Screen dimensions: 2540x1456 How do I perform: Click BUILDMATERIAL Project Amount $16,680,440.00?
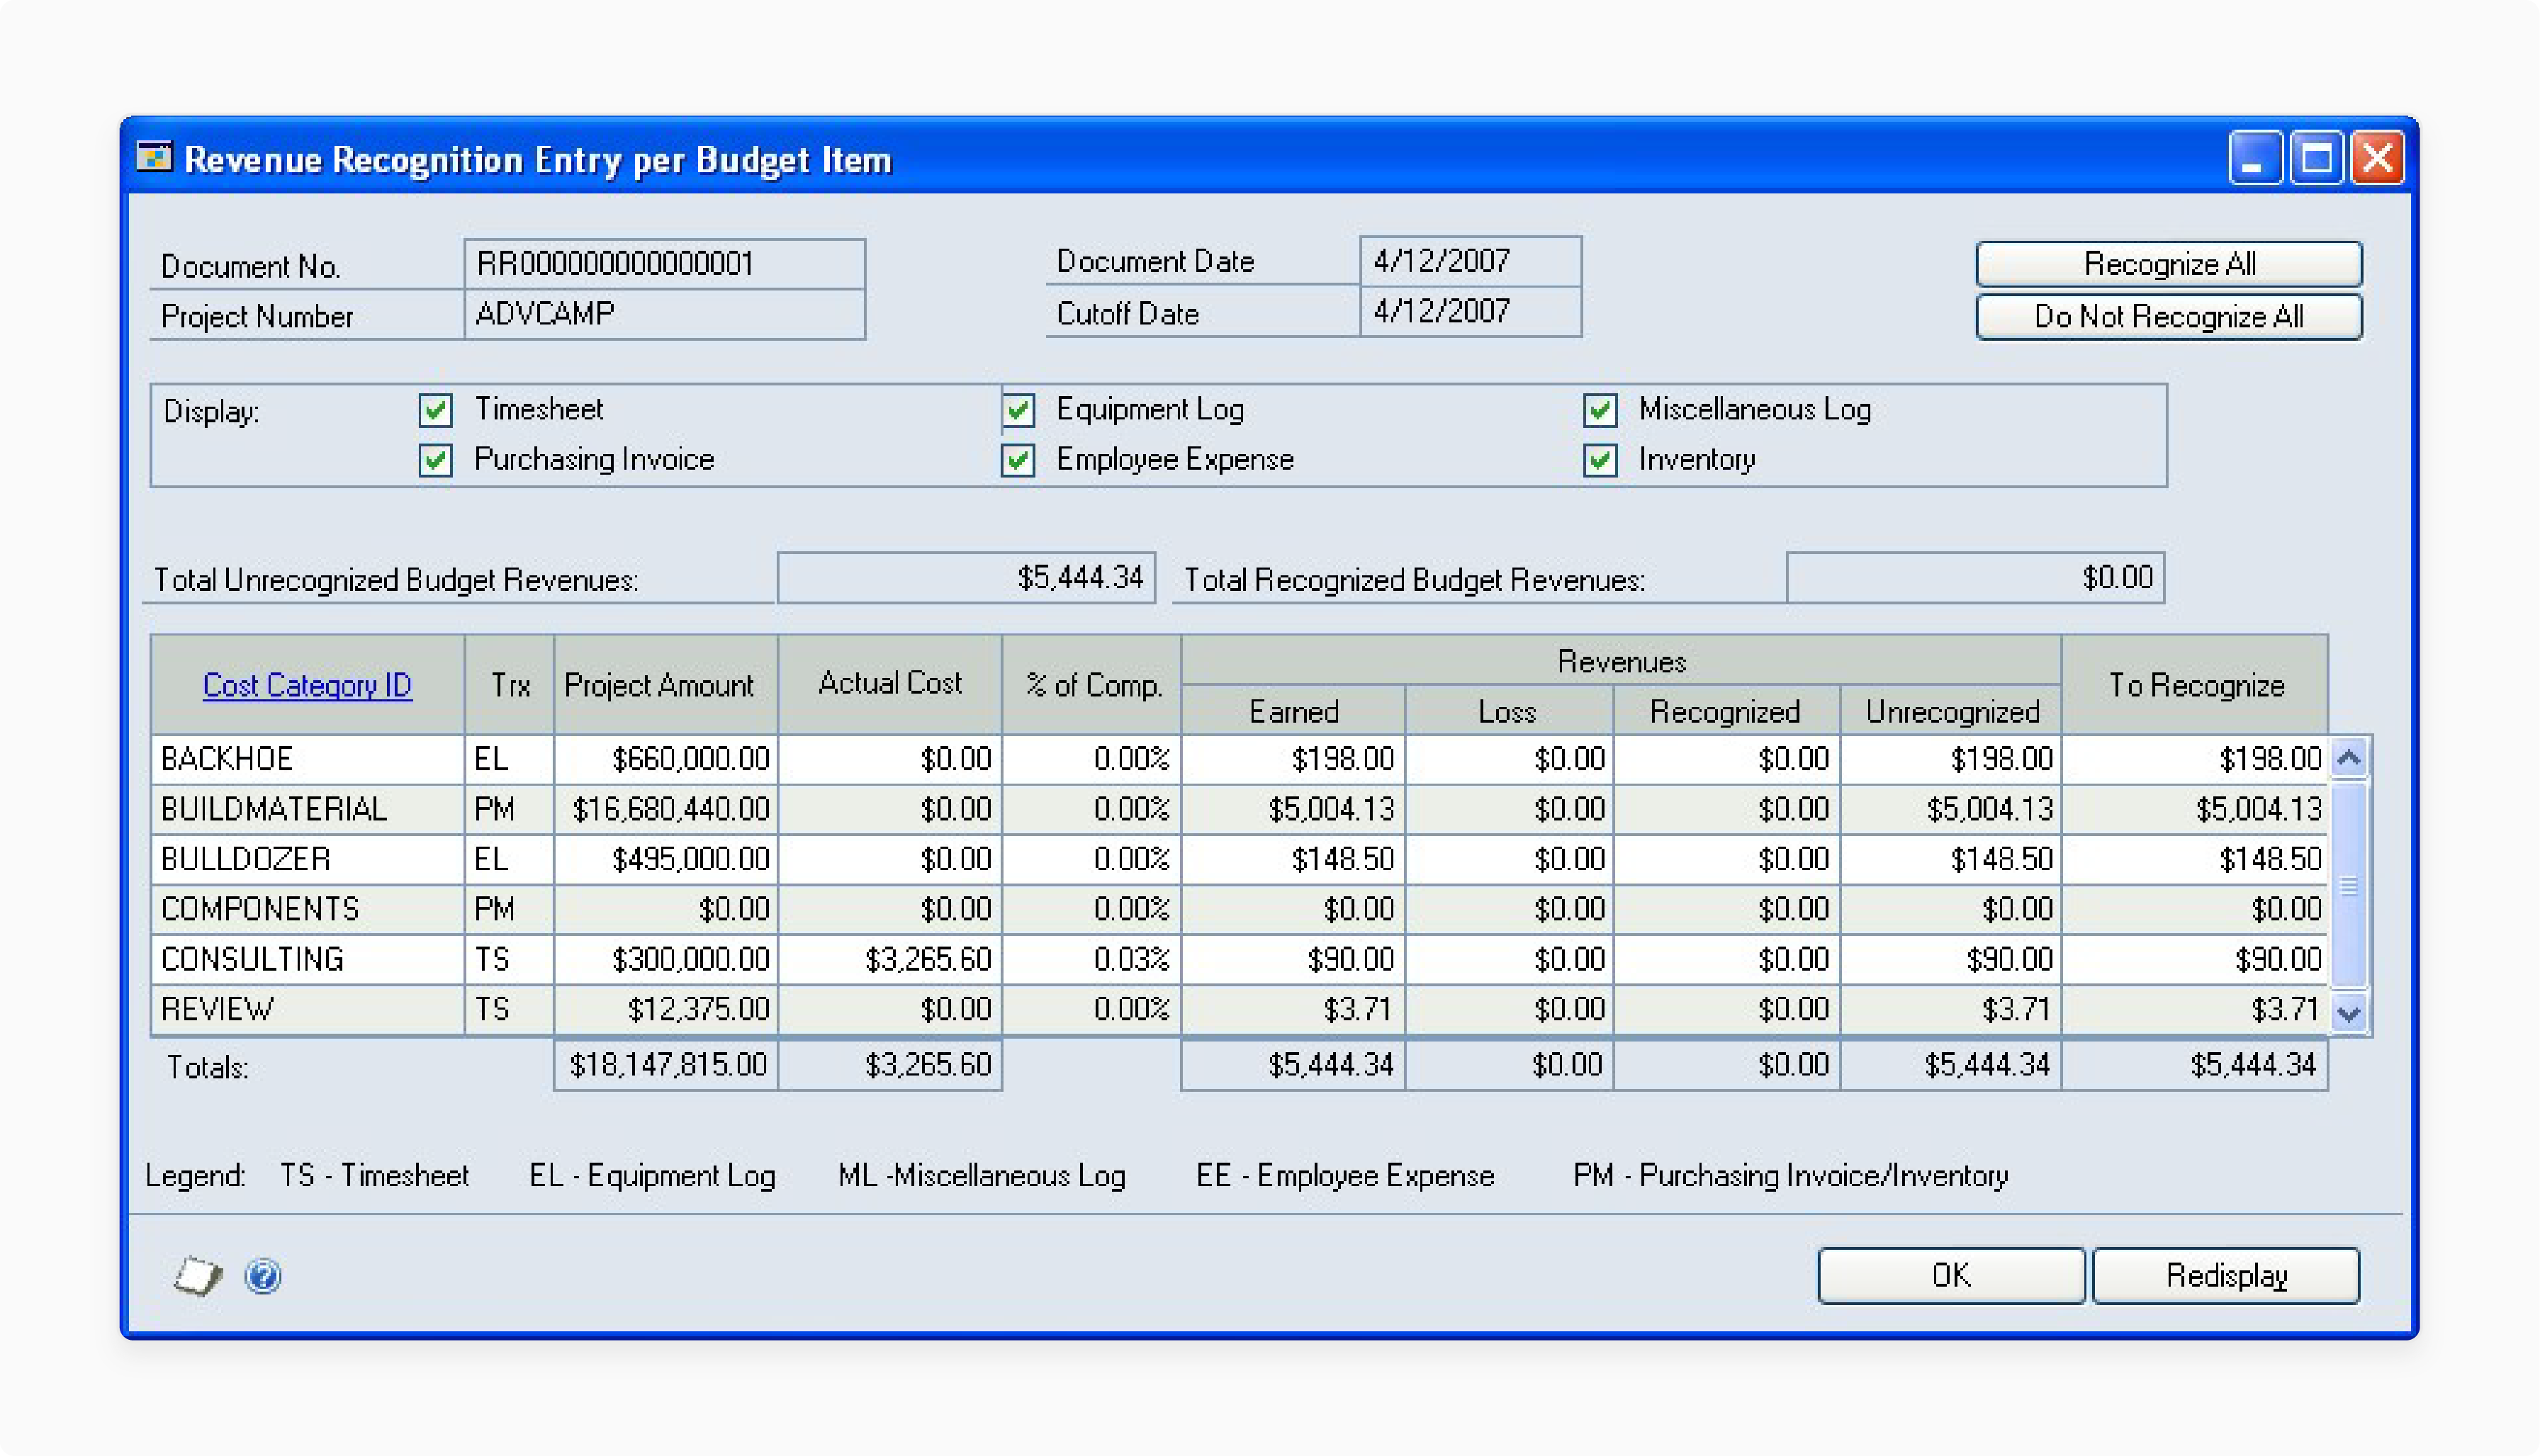tap(666, 809)
